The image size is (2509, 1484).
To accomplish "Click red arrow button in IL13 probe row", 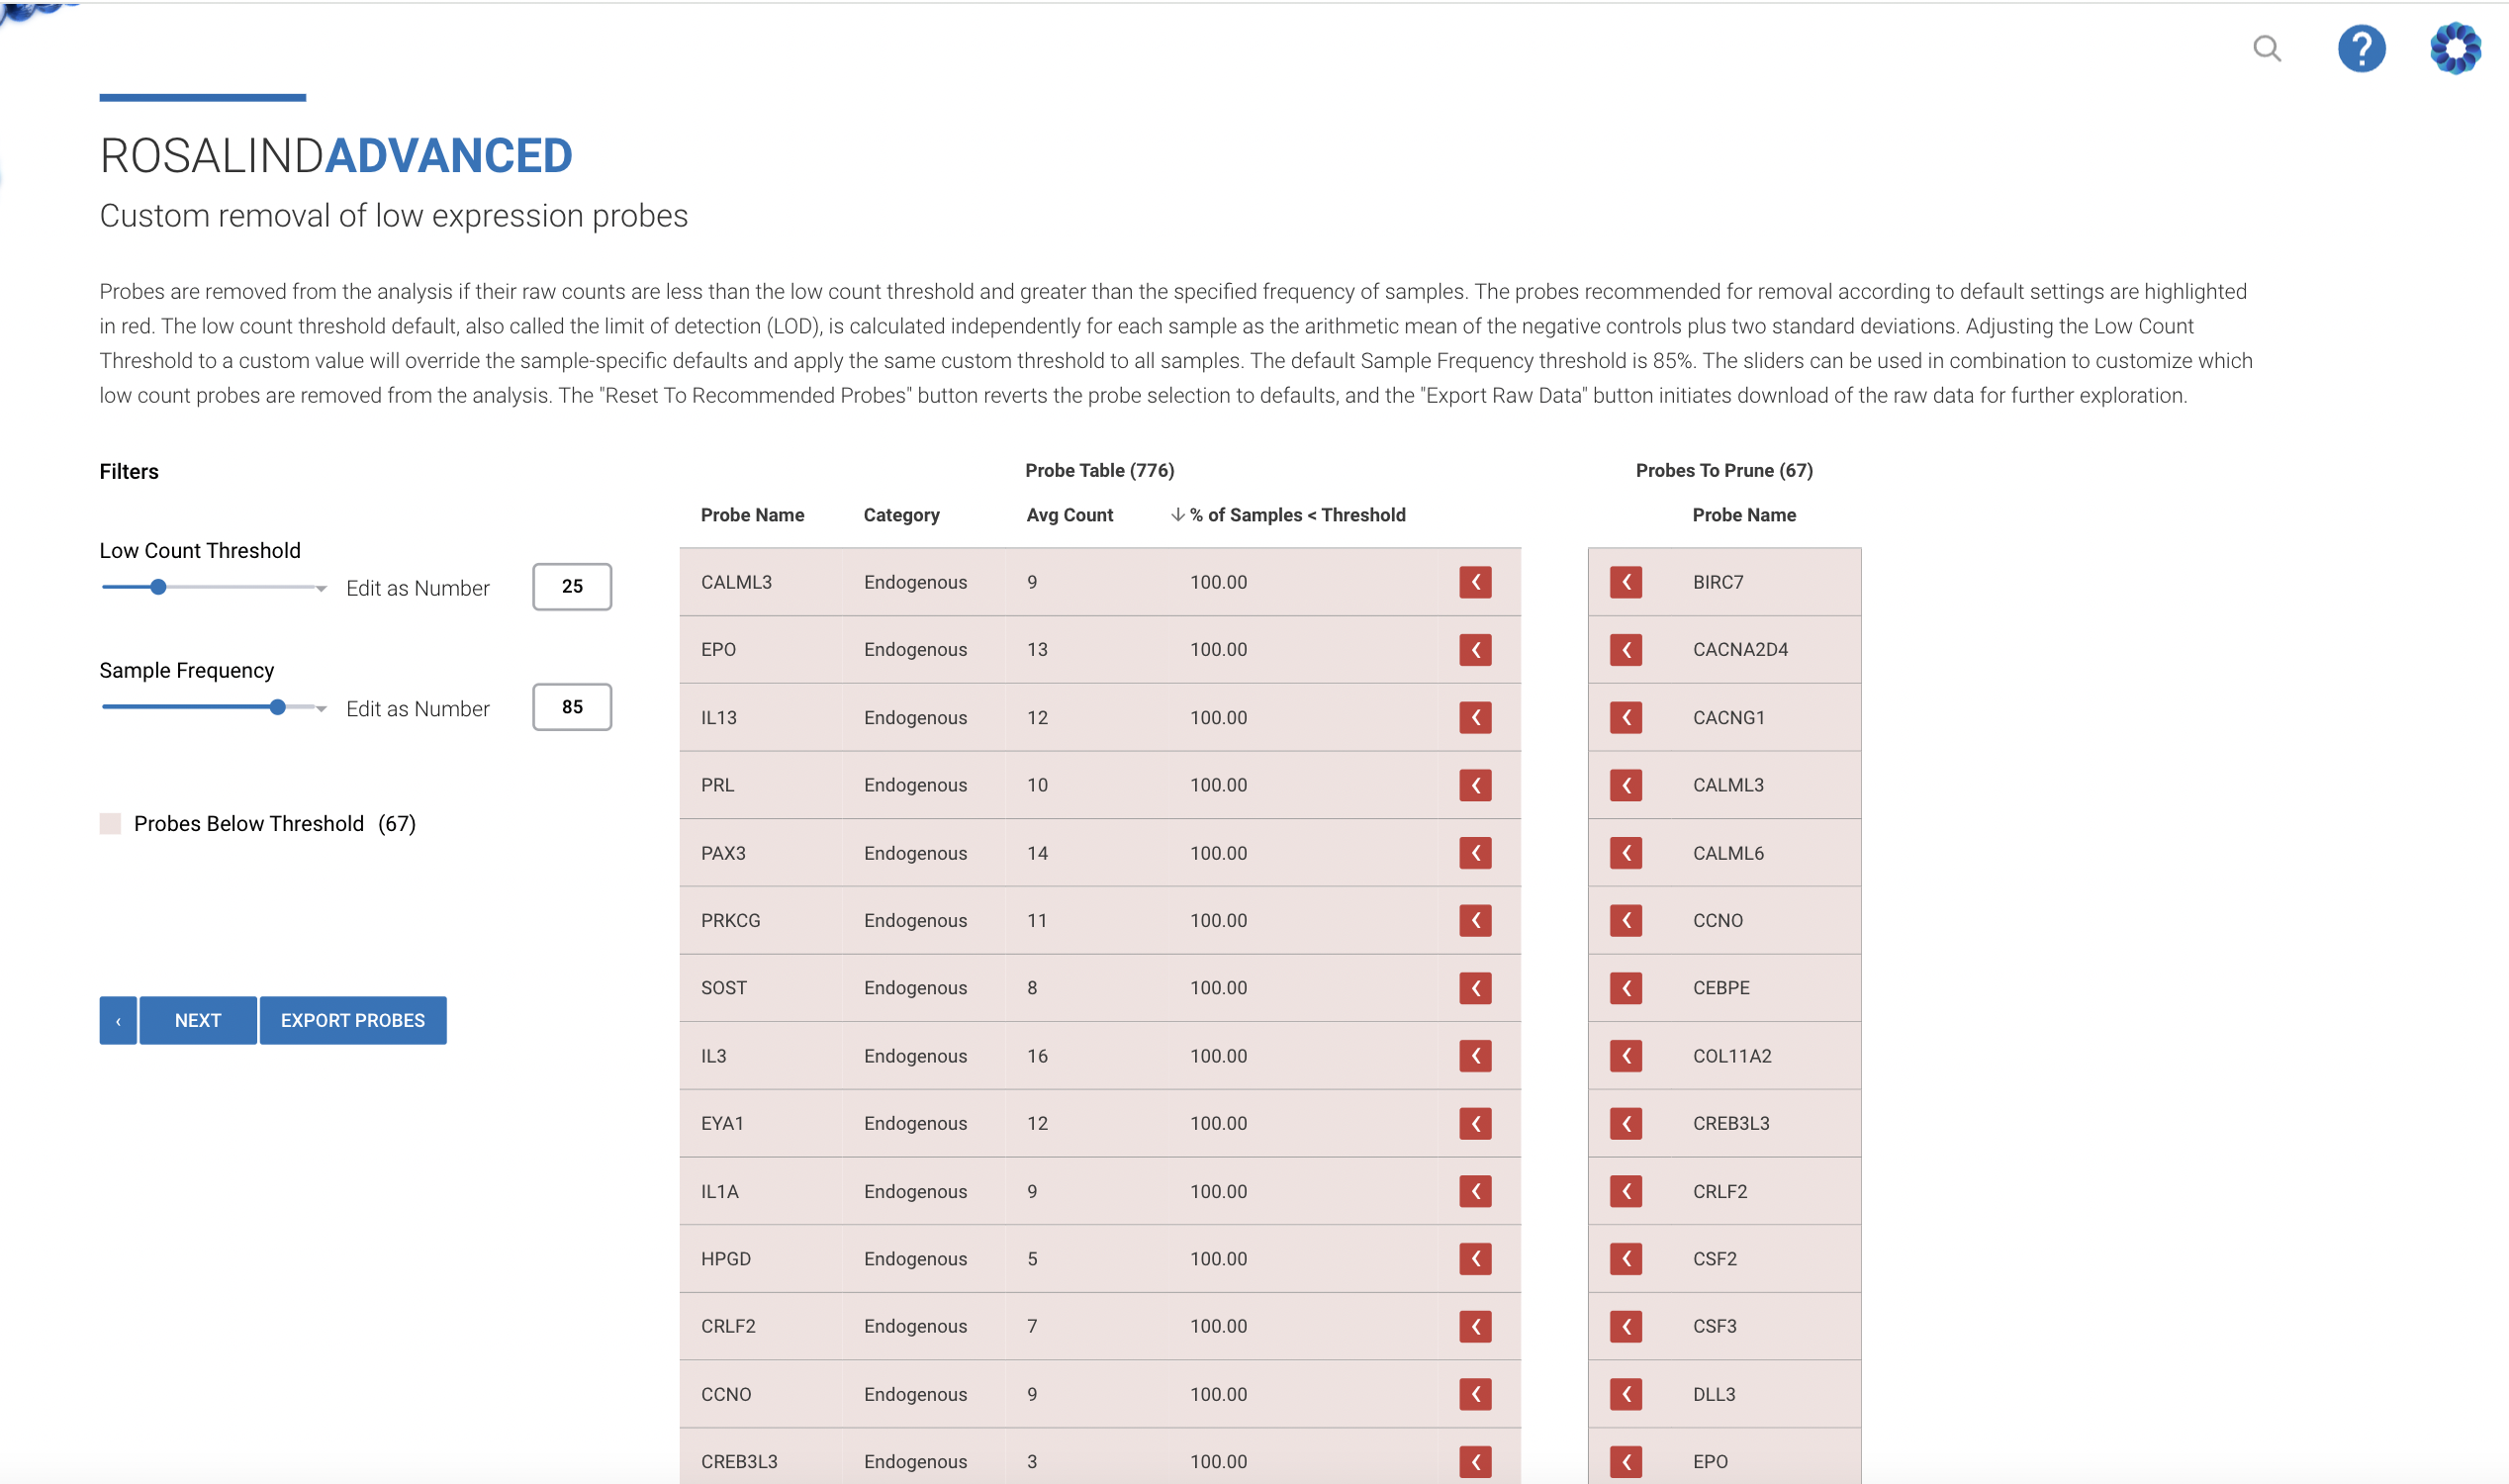I will [1475, 717].
